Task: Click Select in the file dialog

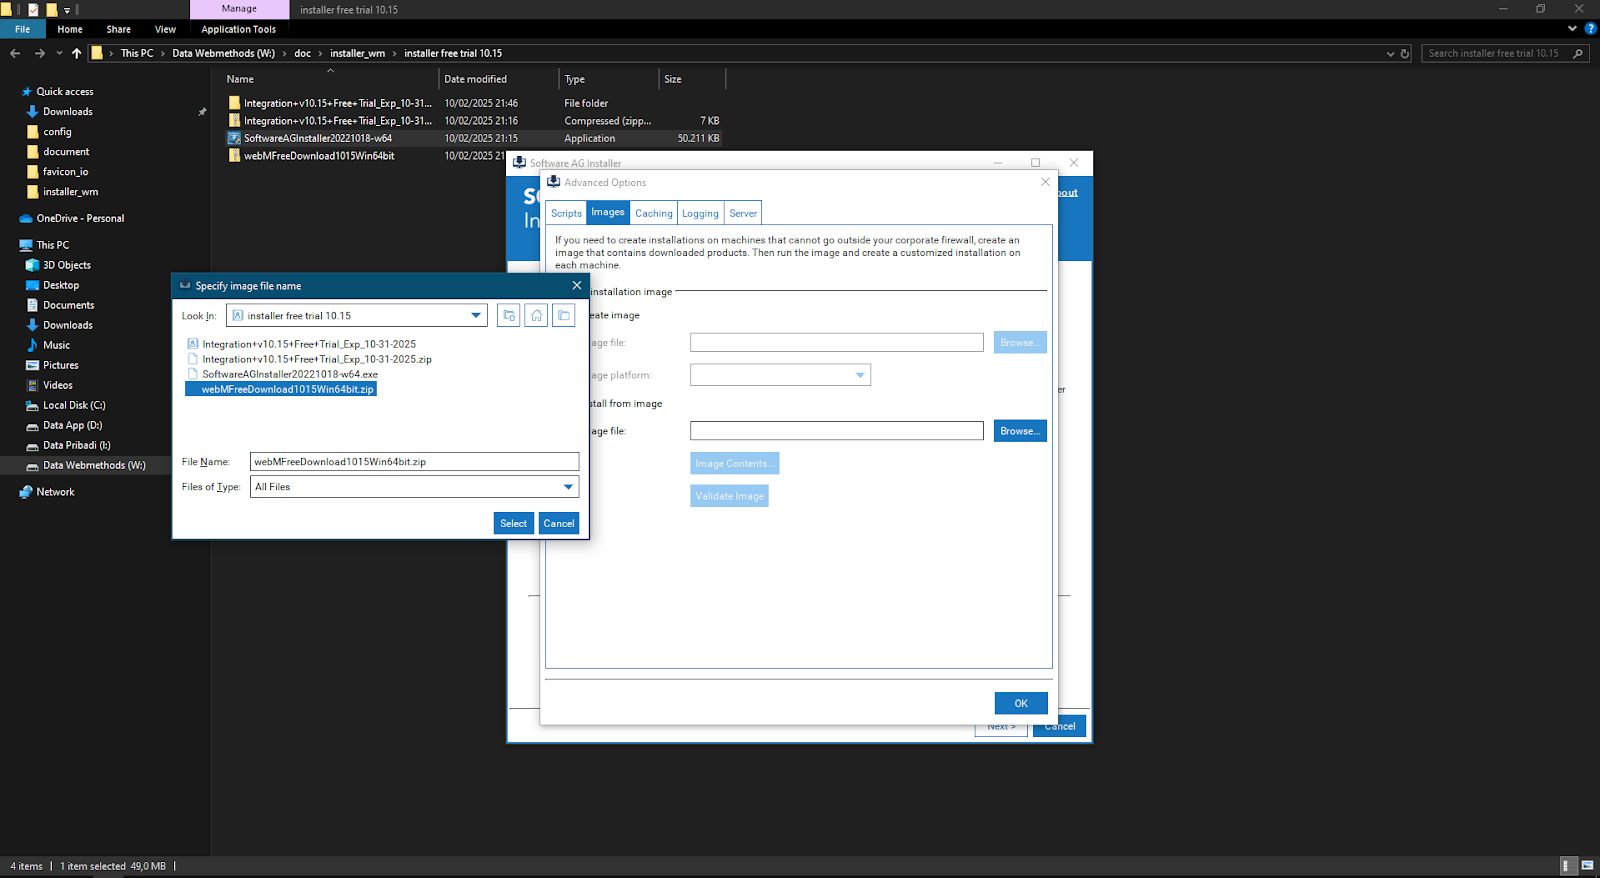Action: (x=514, y=523)
